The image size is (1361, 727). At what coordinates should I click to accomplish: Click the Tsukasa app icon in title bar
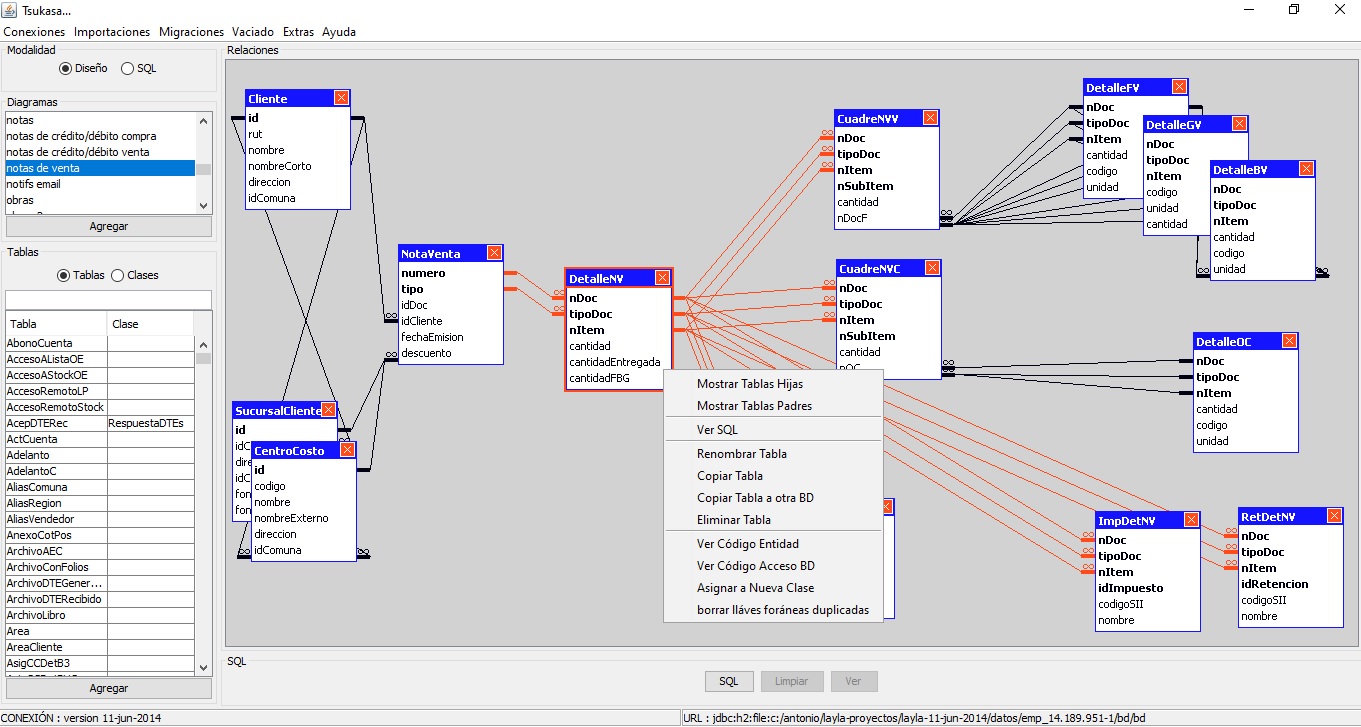click(x=11, y=10)
